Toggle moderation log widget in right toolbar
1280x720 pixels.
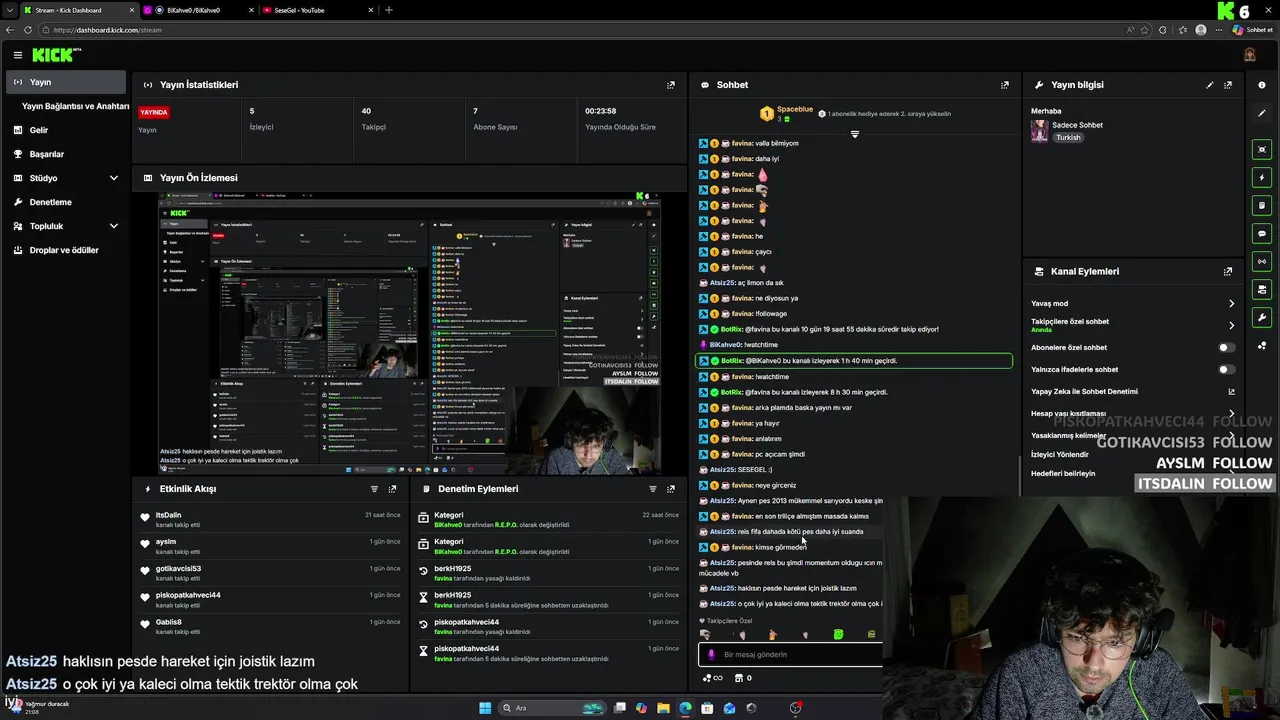click(1262, 205)
